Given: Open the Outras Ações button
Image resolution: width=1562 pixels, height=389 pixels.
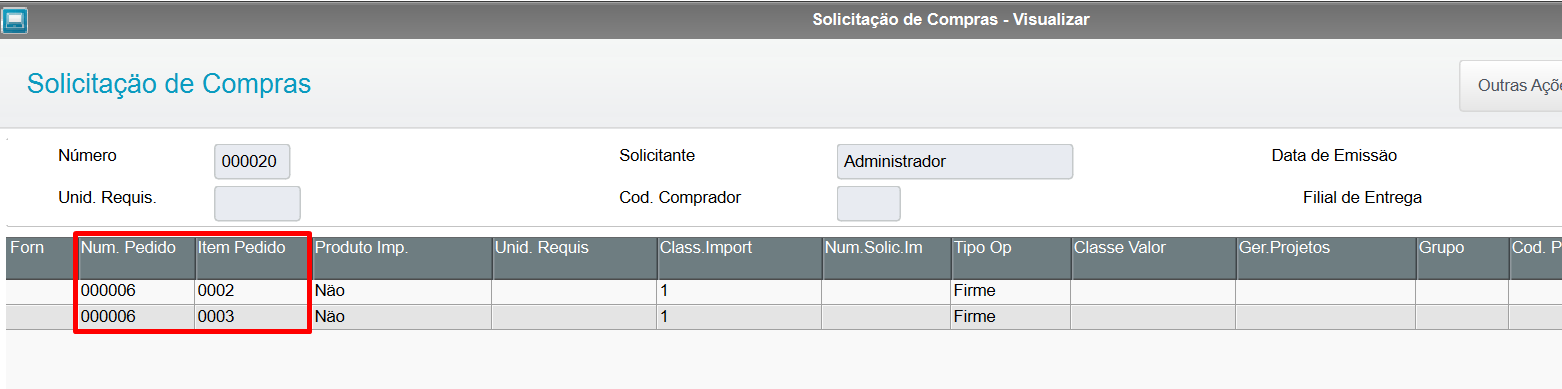Looking at the screenshot, I should (x=1511, y=86).
